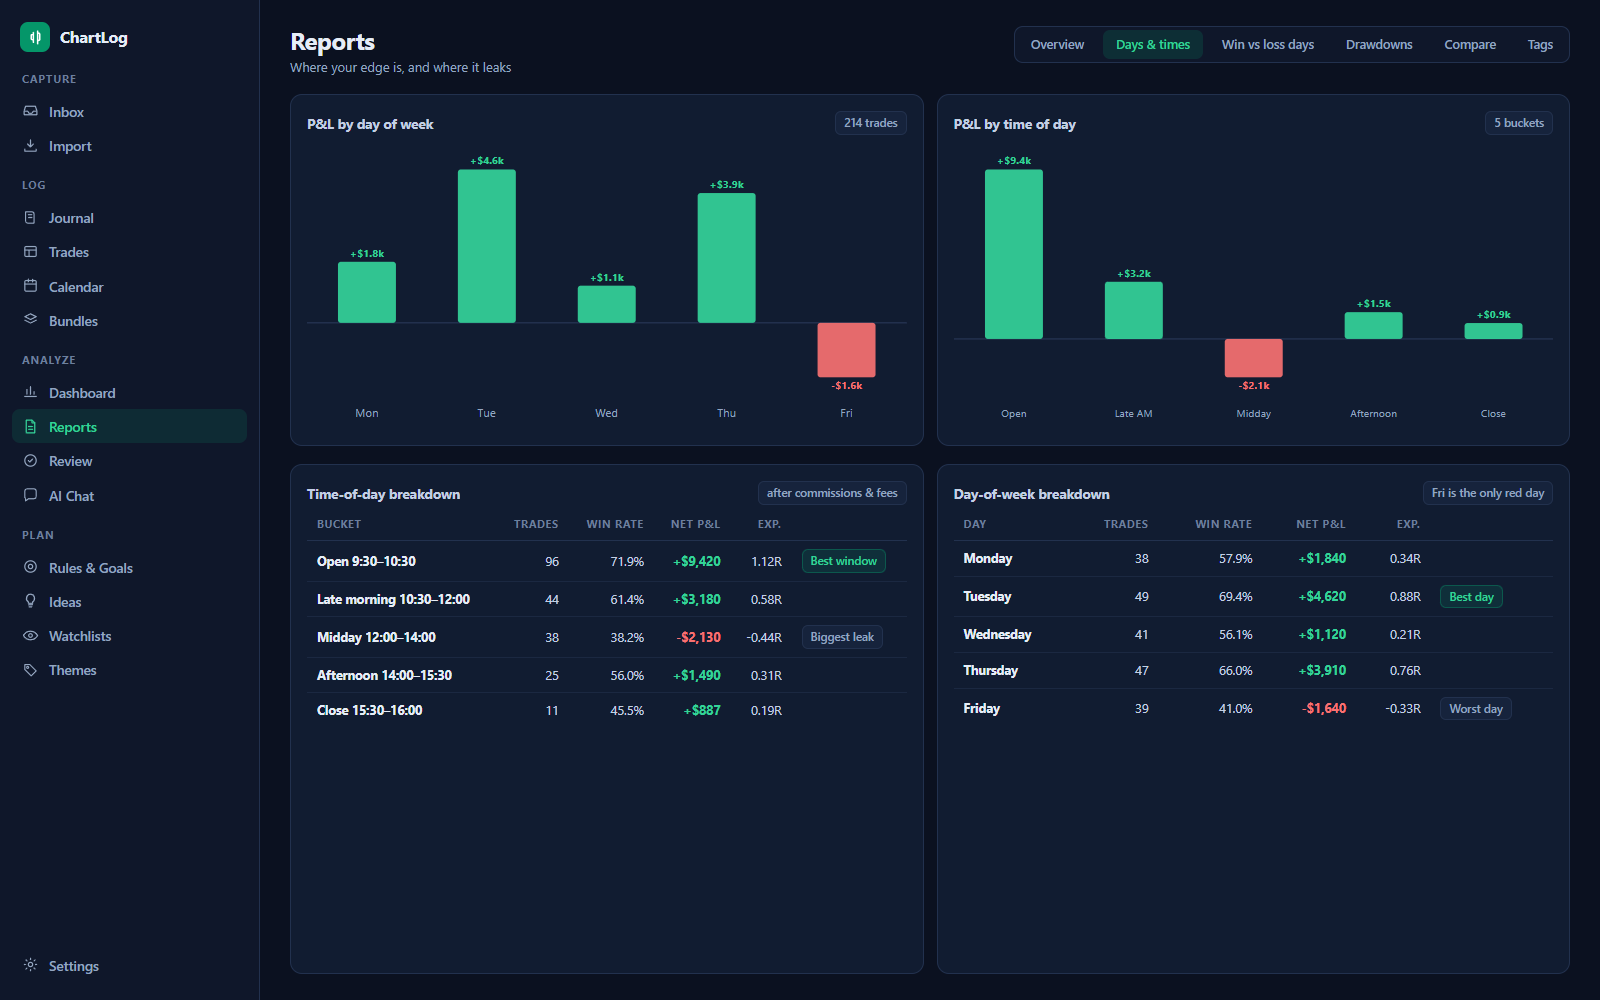Click the 214 trades badge
The image size is (1600, 1000).
pos(871,123)
